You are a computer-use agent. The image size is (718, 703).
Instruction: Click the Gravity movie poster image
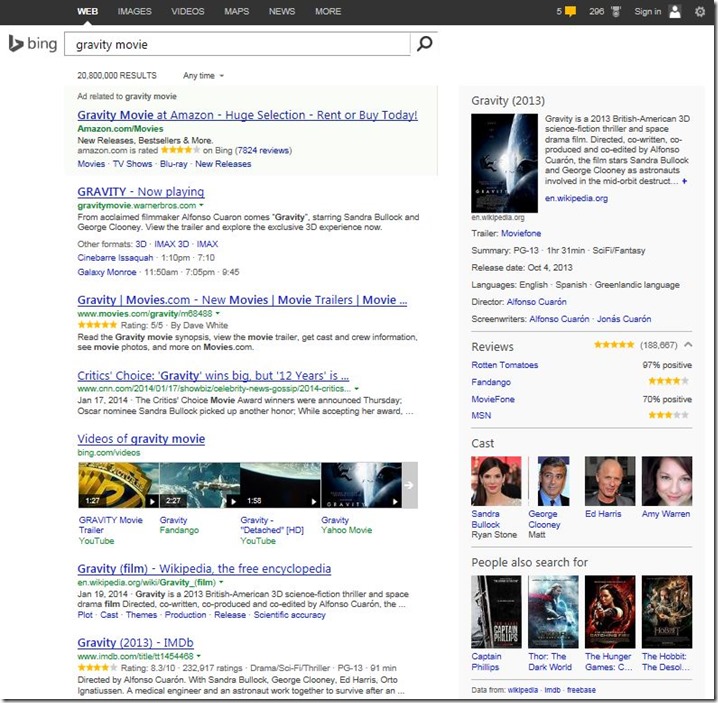504,163
